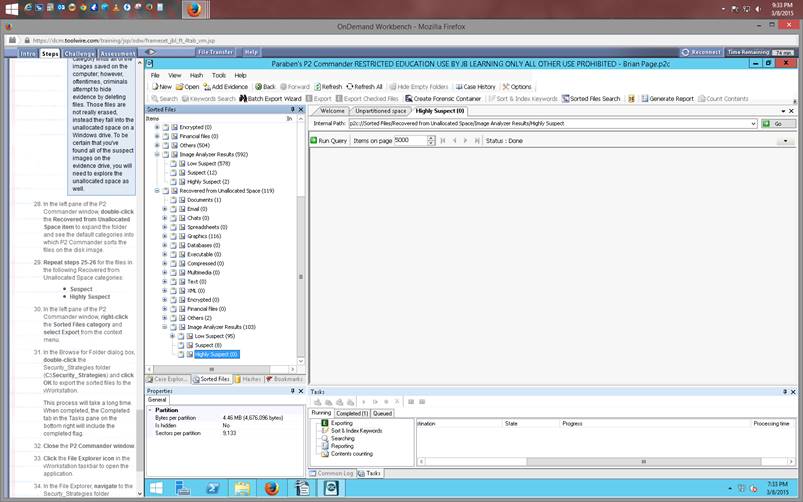This screenshot has width=803, height=502.
Task: Expand the Graphics (116) node
Action: (x=165, y=236)
